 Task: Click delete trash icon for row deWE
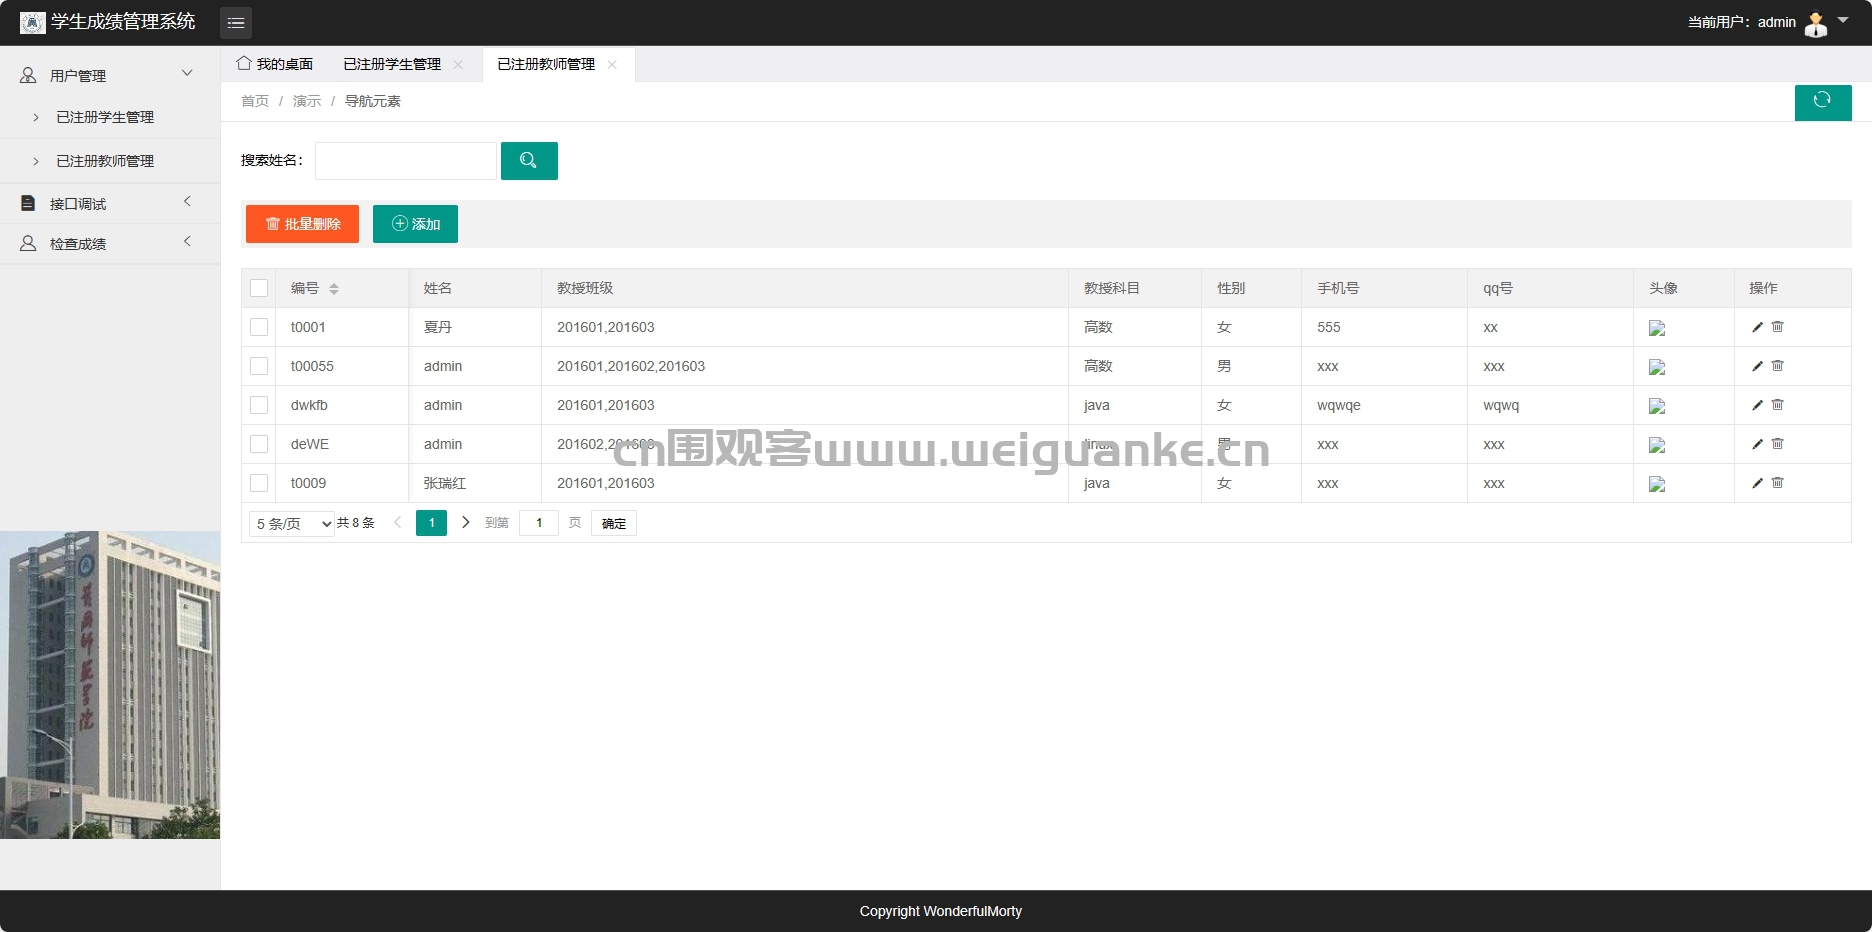[x=1778, y=444]
